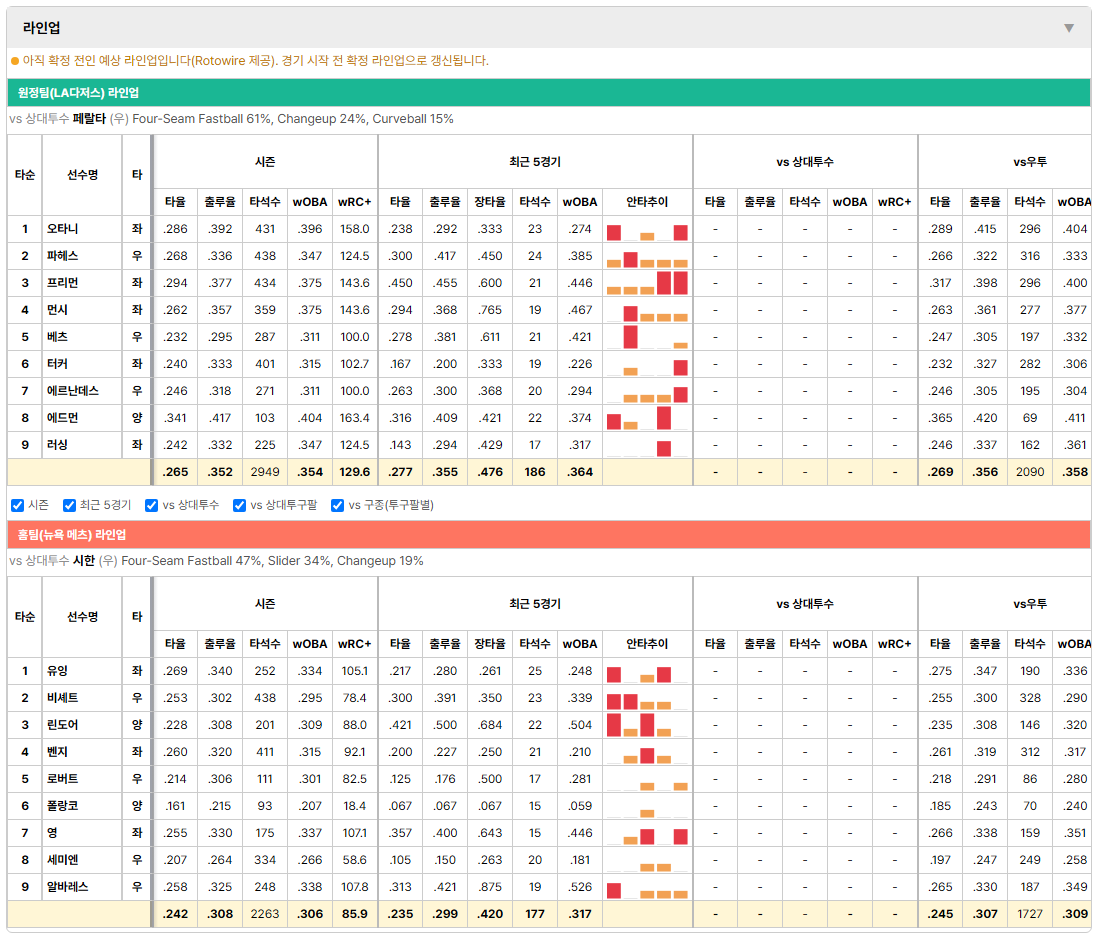The width and height of the screenshot is (1098, 939).
Task: Toggle the 시즌 checkbox
Action: (18, 506)
